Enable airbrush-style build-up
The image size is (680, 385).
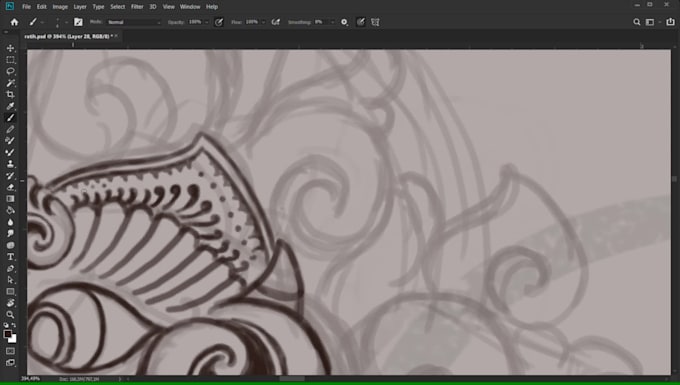pyautogui.click(x=275, y=22)
